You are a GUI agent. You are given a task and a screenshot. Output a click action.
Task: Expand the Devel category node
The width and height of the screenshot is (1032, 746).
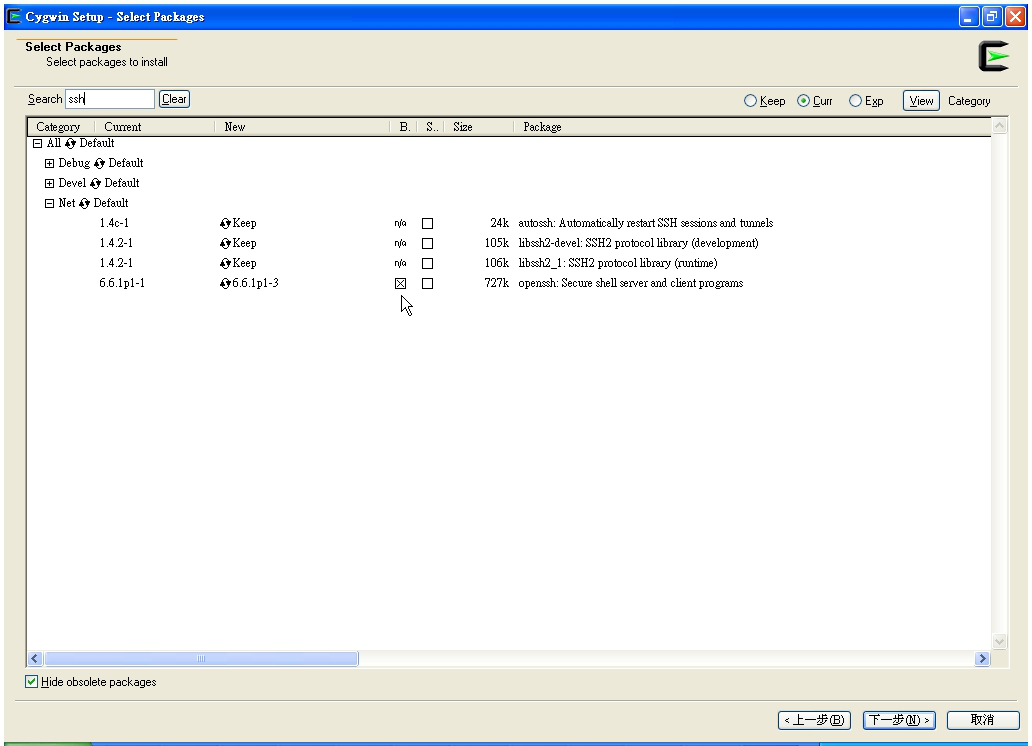(x=49, y=184)
